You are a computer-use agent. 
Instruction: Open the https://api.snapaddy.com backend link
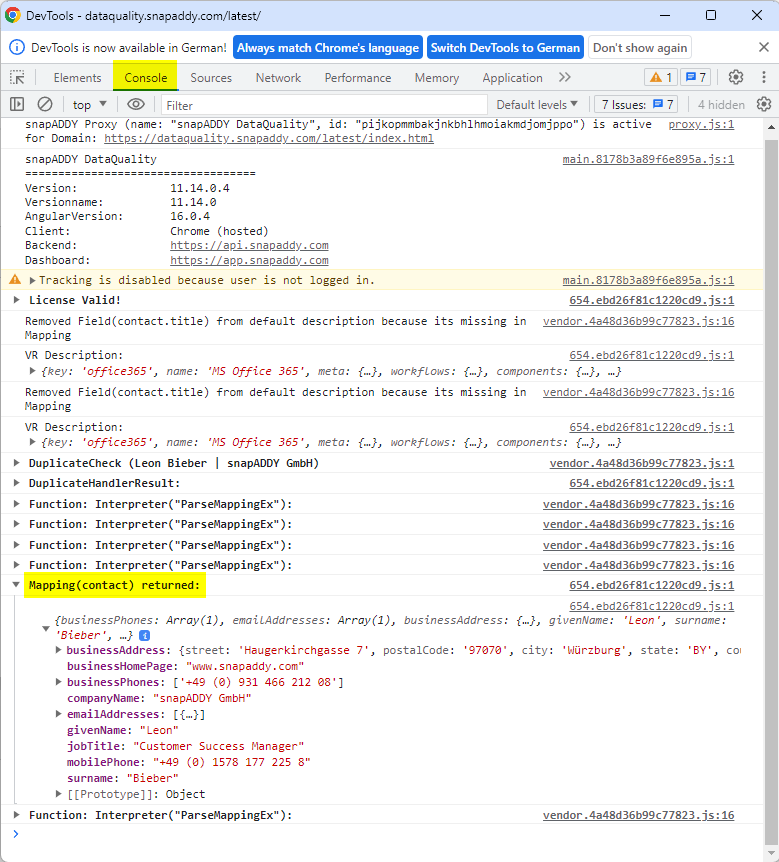tap(249, 246)
